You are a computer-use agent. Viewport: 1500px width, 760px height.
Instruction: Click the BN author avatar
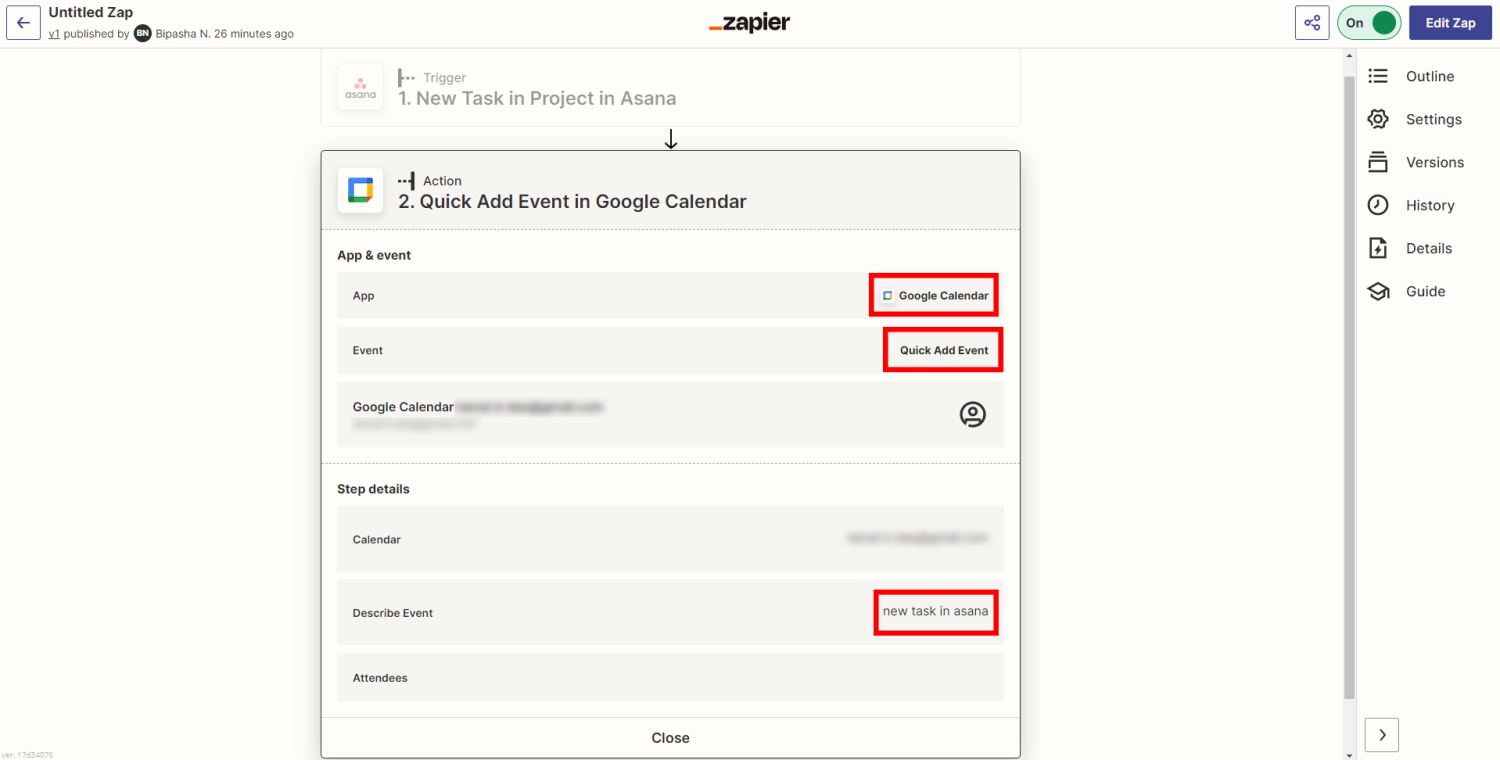pos(143,34)
